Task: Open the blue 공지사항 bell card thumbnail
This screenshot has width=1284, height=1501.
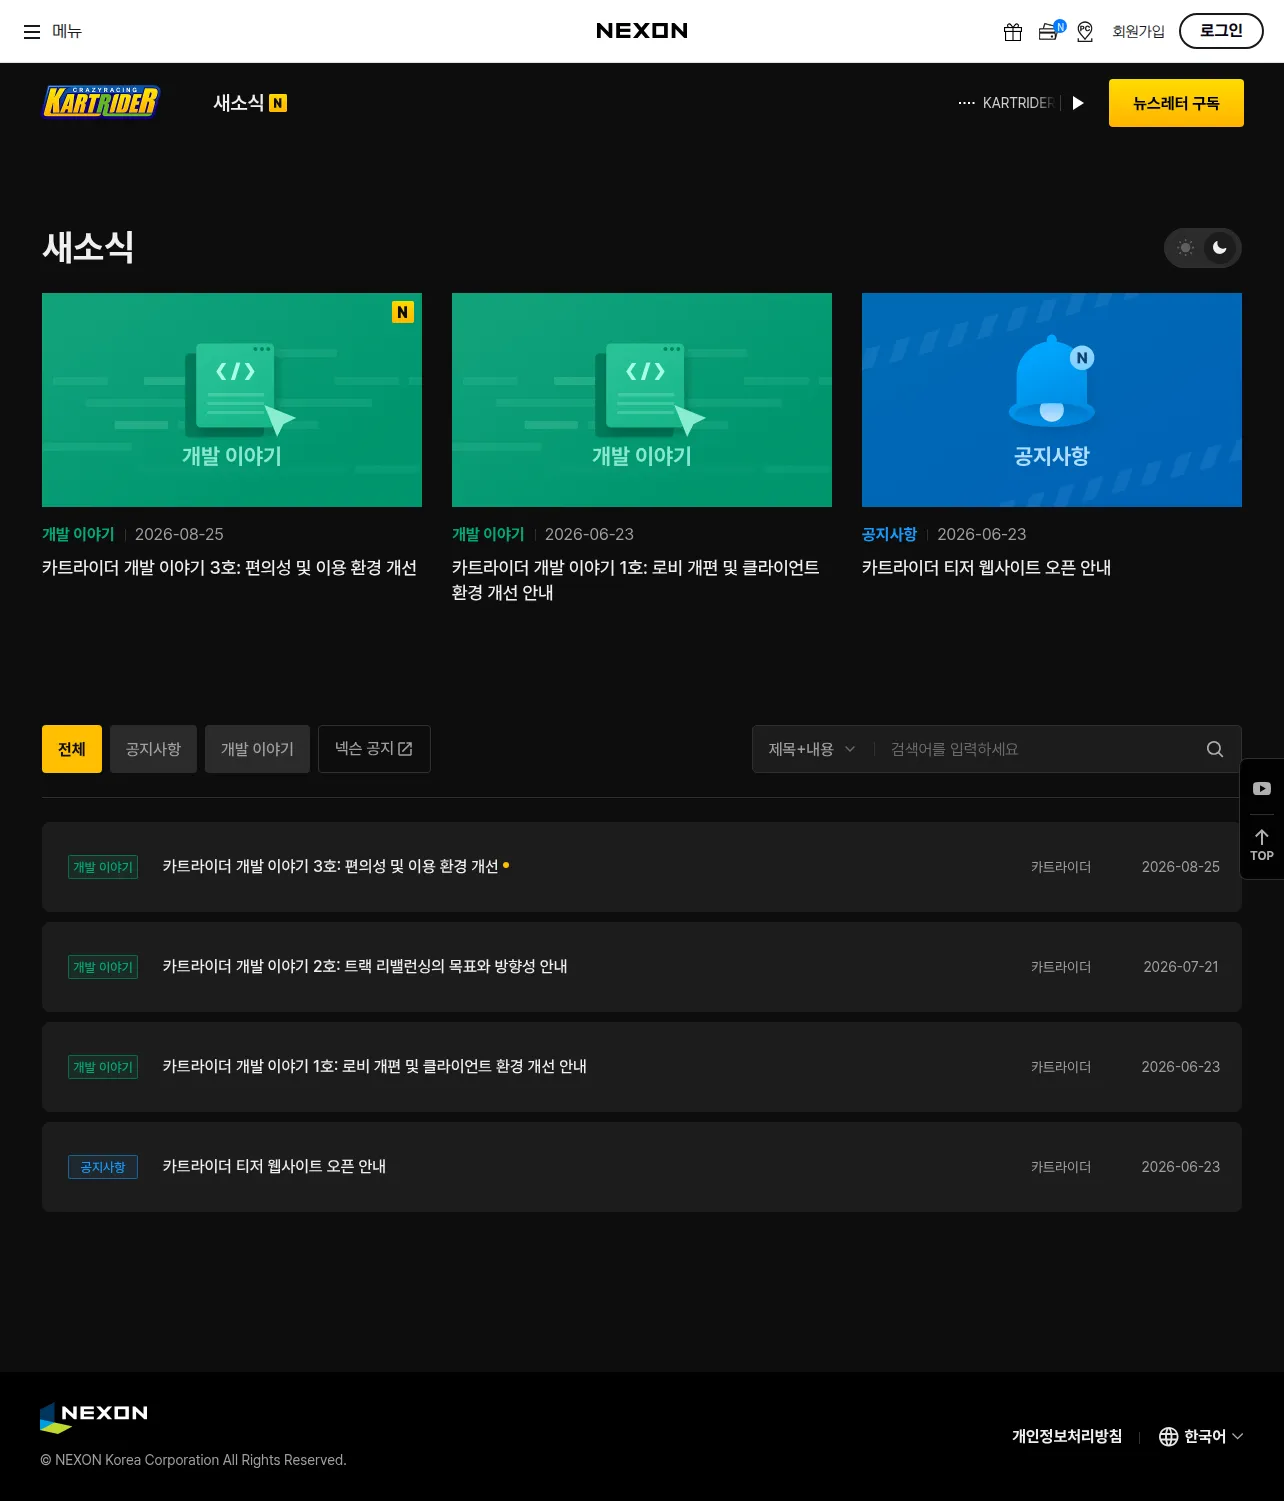Action: pyautogui.click(x=1052, y=400)
